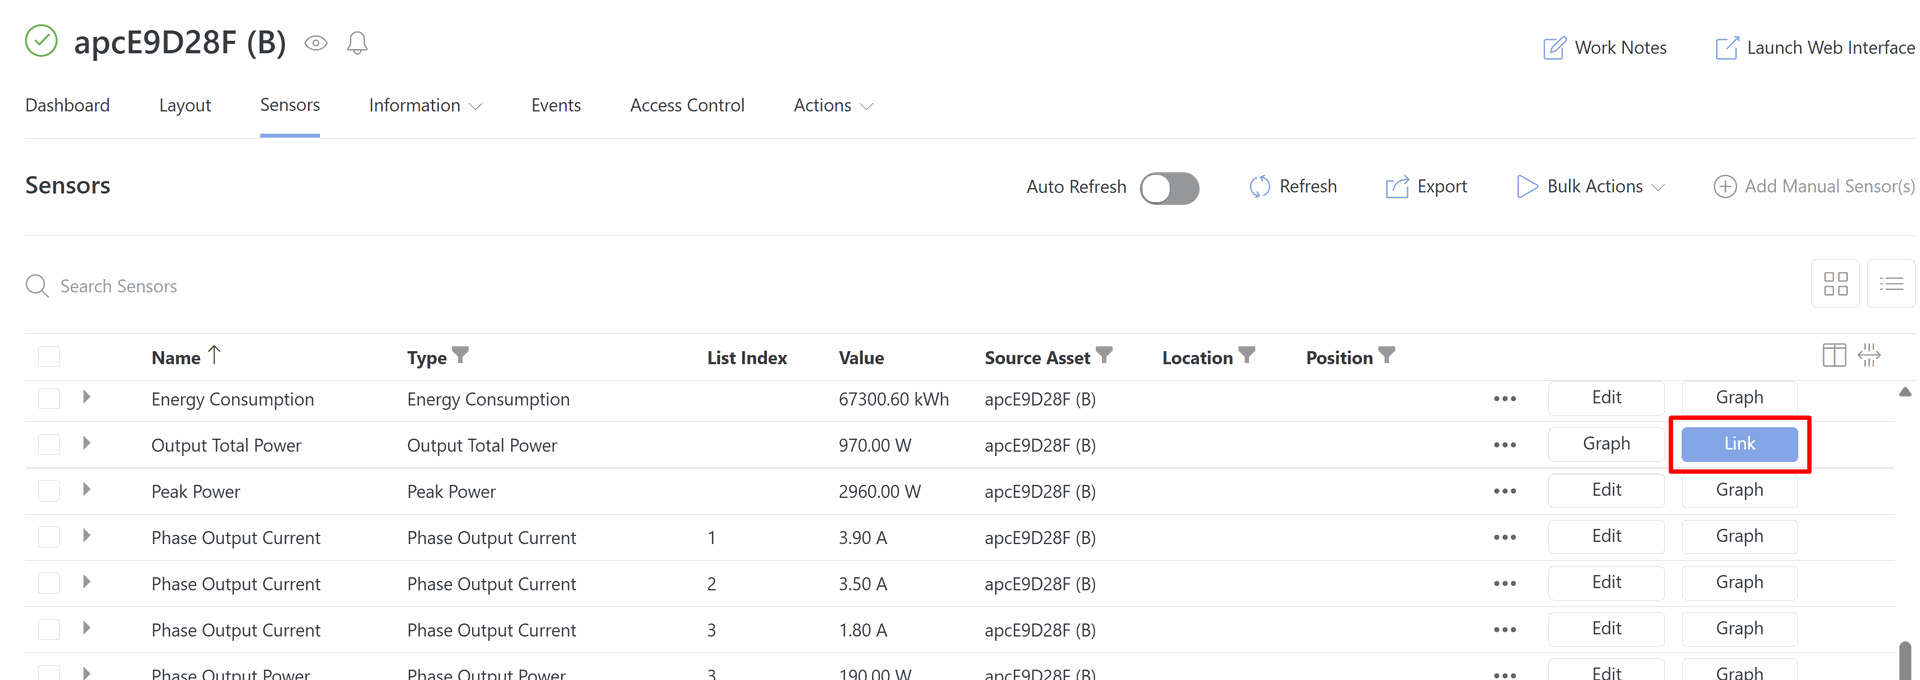The image size is (1920, 680).
Task: Toggle the Auto Refresh switch
Action: point(1169,188)
